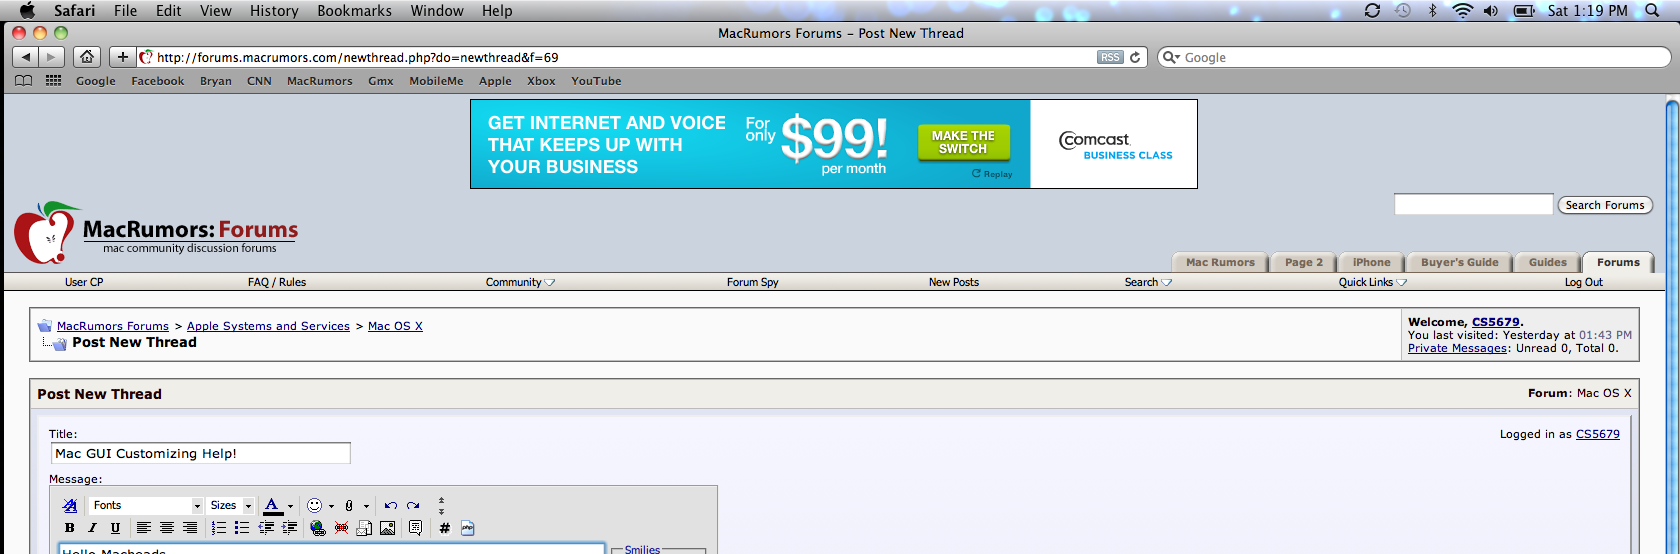Open the New Posts link
The image size is (1680, 554).
954,282
